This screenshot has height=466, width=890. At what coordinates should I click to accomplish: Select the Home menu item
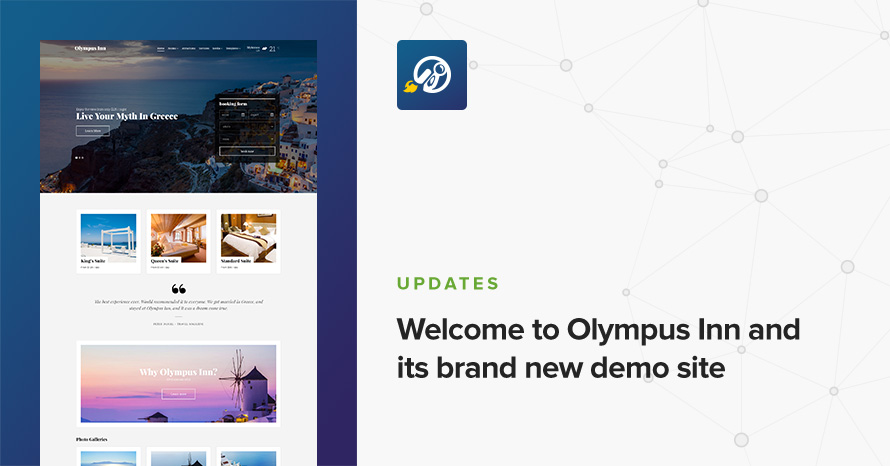coord(161,48)
